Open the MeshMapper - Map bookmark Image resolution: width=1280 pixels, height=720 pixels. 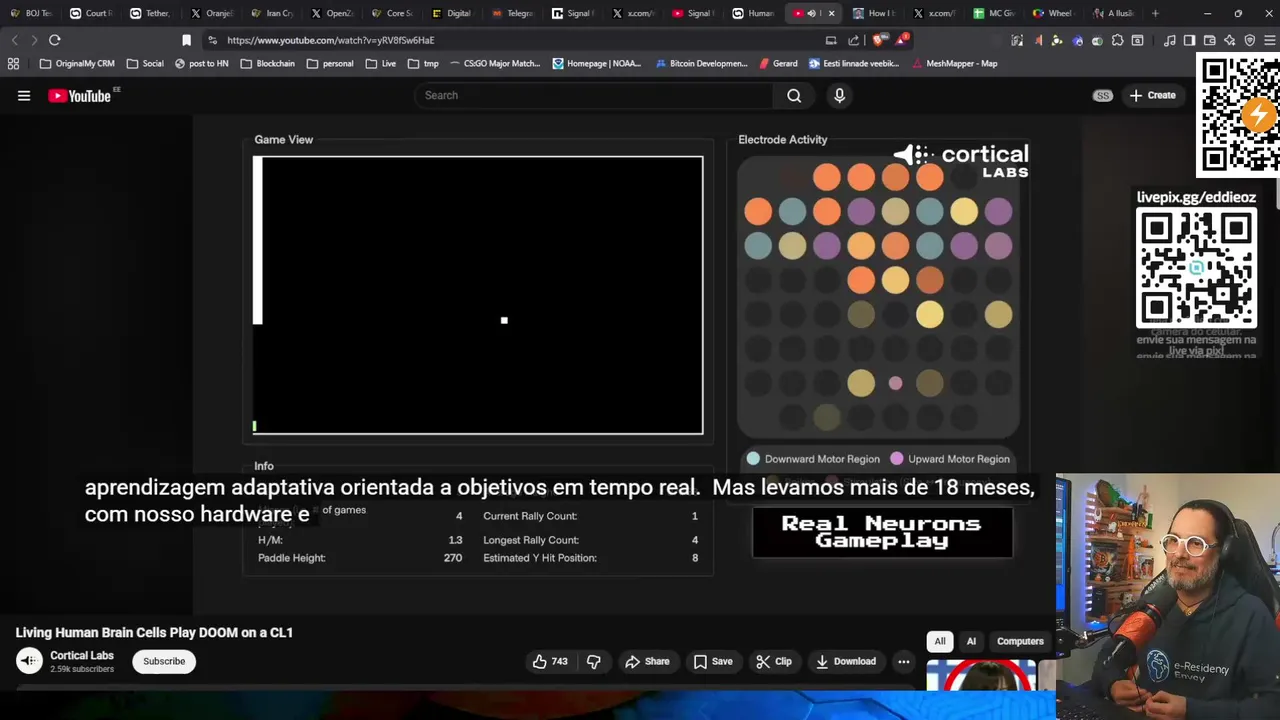click(954, 63)
